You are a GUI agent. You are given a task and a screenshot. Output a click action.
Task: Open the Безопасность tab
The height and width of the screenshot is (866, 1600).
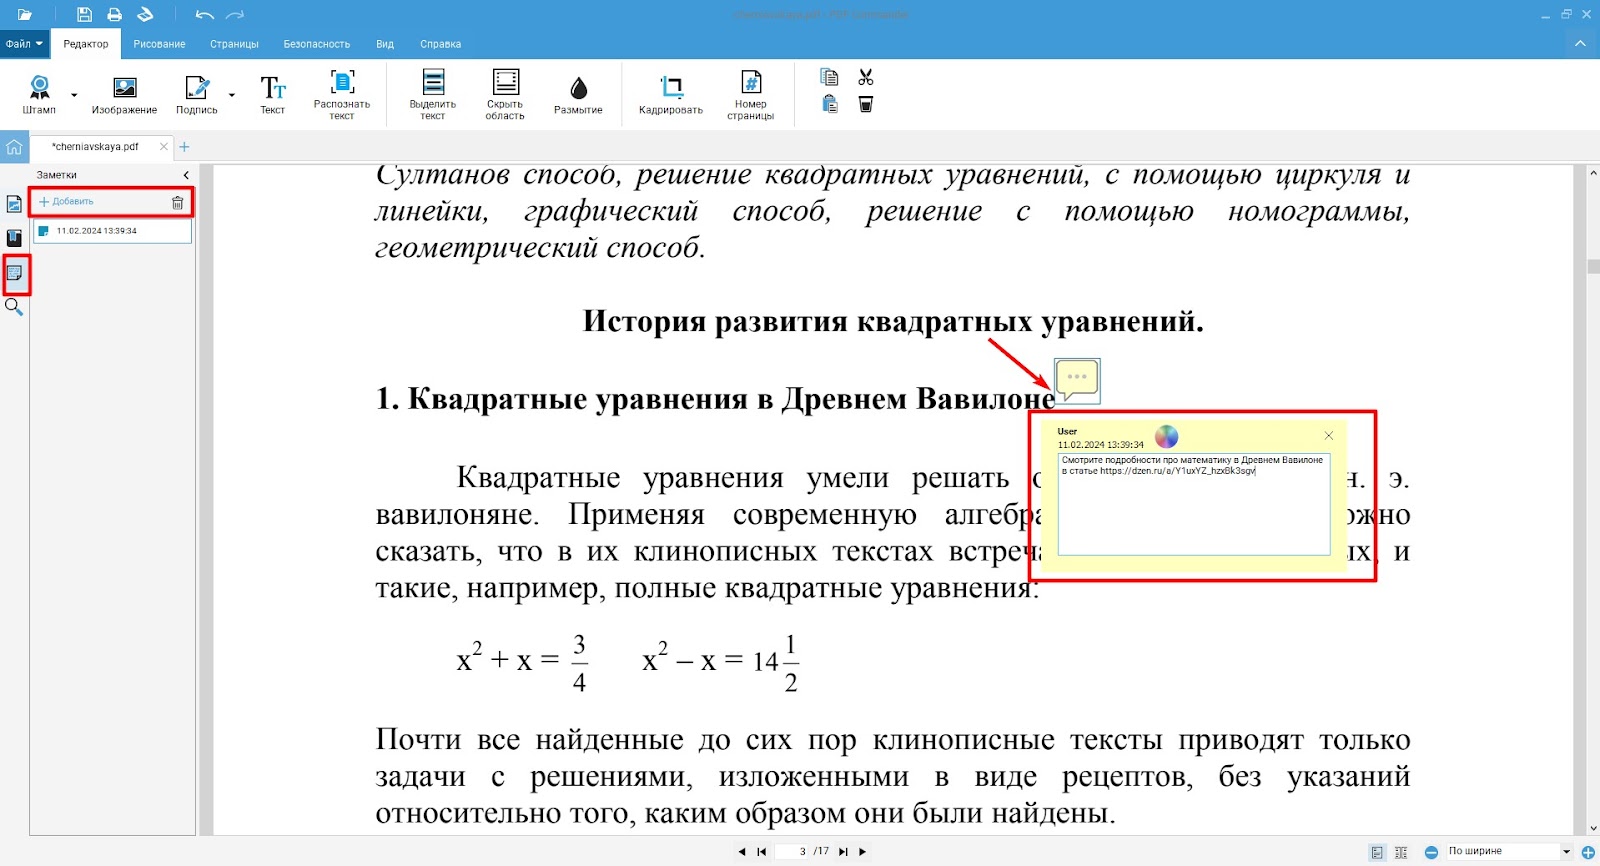coord(316,44)
